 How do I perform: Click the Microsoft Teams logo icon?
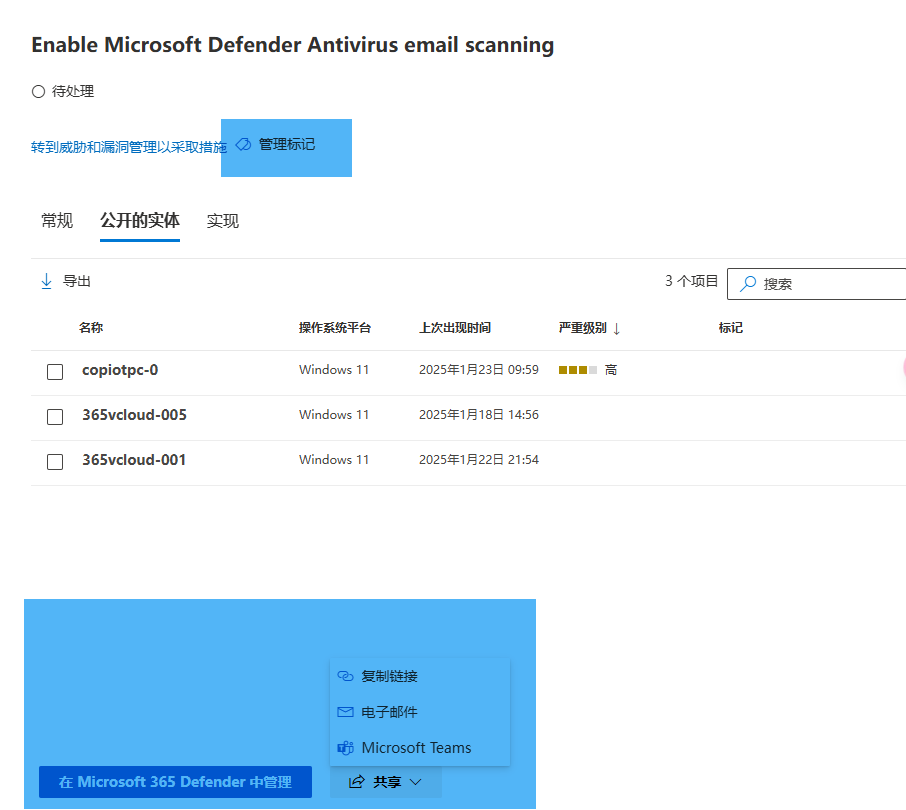coord(345,748)
